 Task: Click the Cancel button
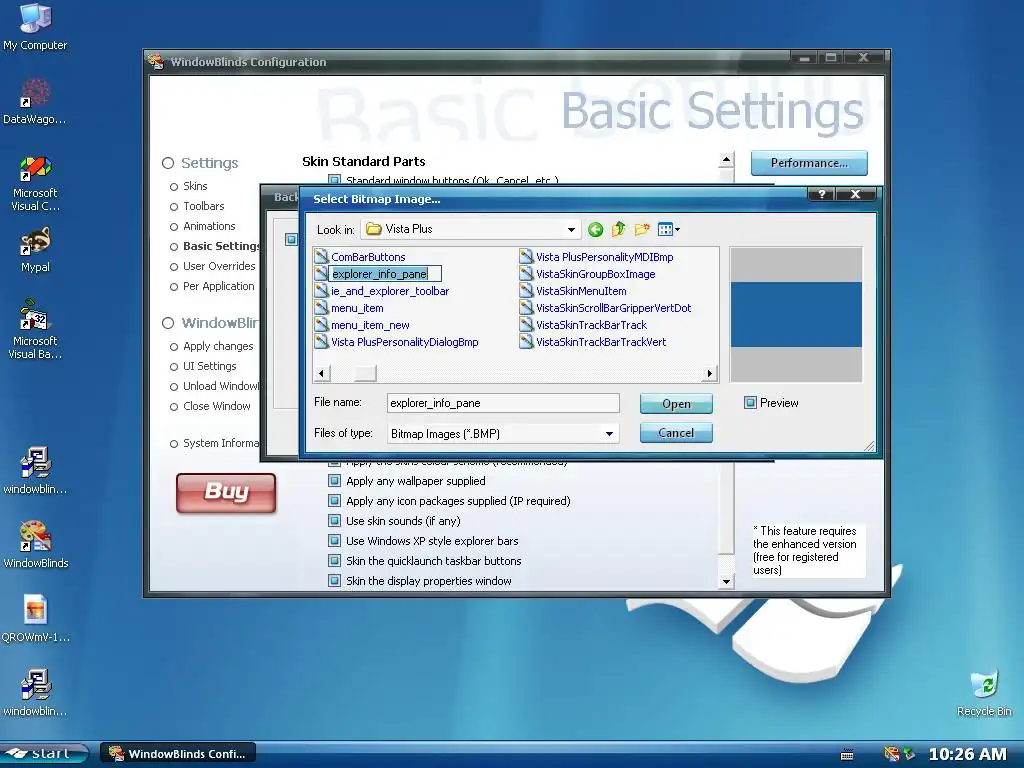point(676,432)
